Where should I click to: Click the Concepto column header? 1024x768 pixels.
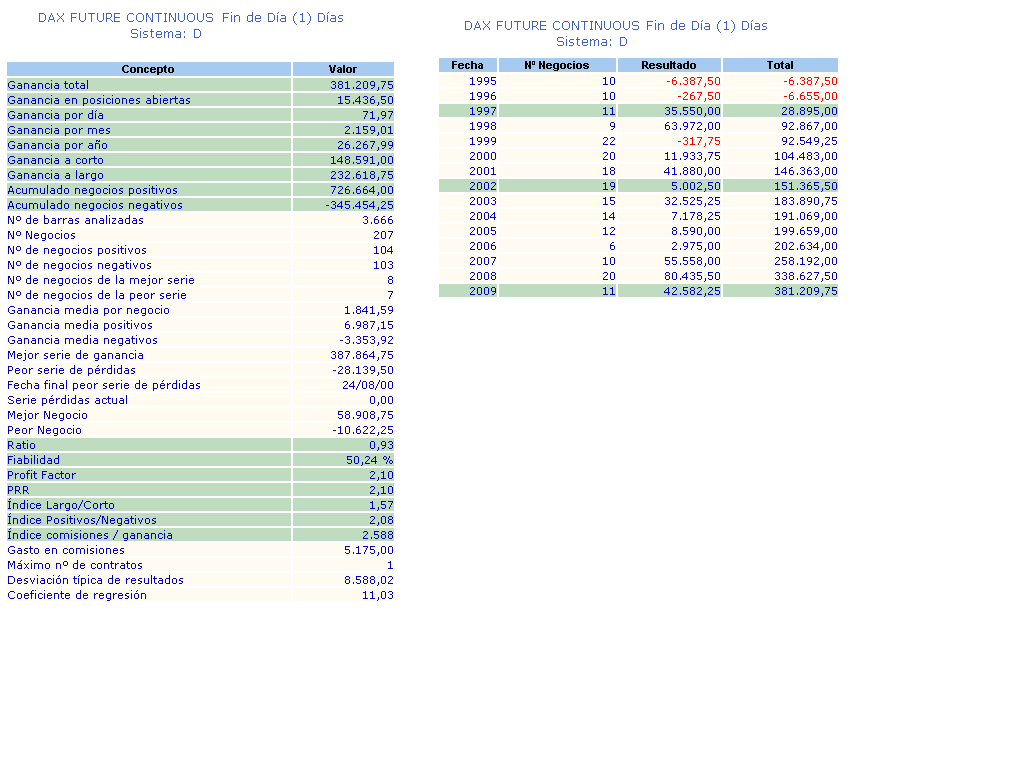click(x=148, y=69)
